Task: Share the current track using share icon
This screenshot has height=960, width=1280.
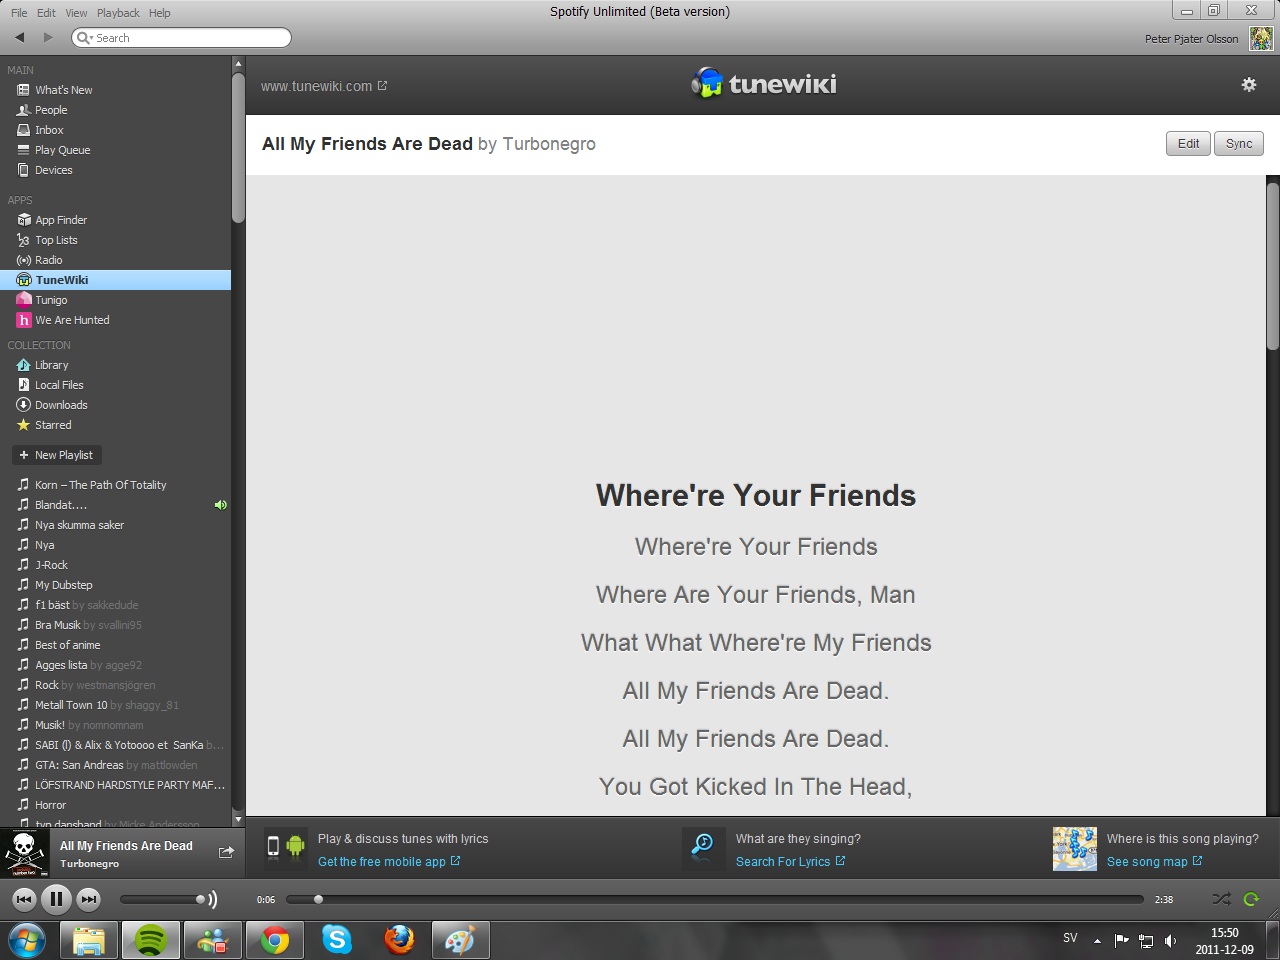Action: click(x=226, y=852)
